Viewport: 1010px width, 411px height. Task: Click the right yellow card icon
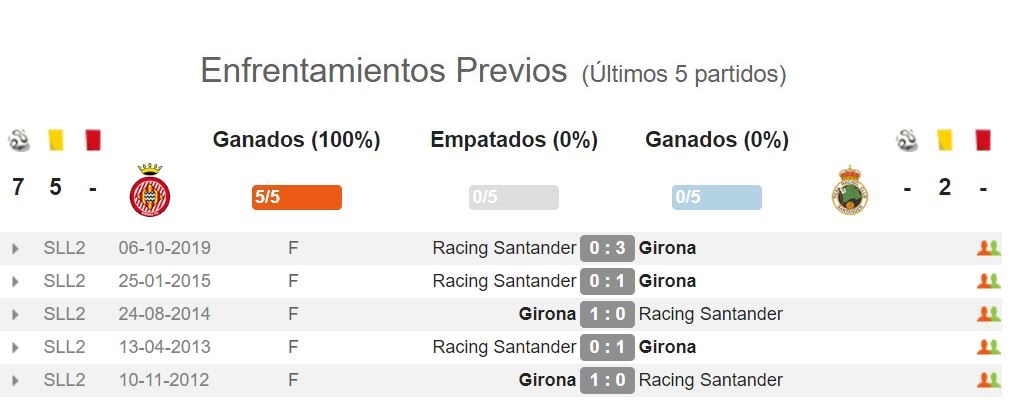pos(945,140)
